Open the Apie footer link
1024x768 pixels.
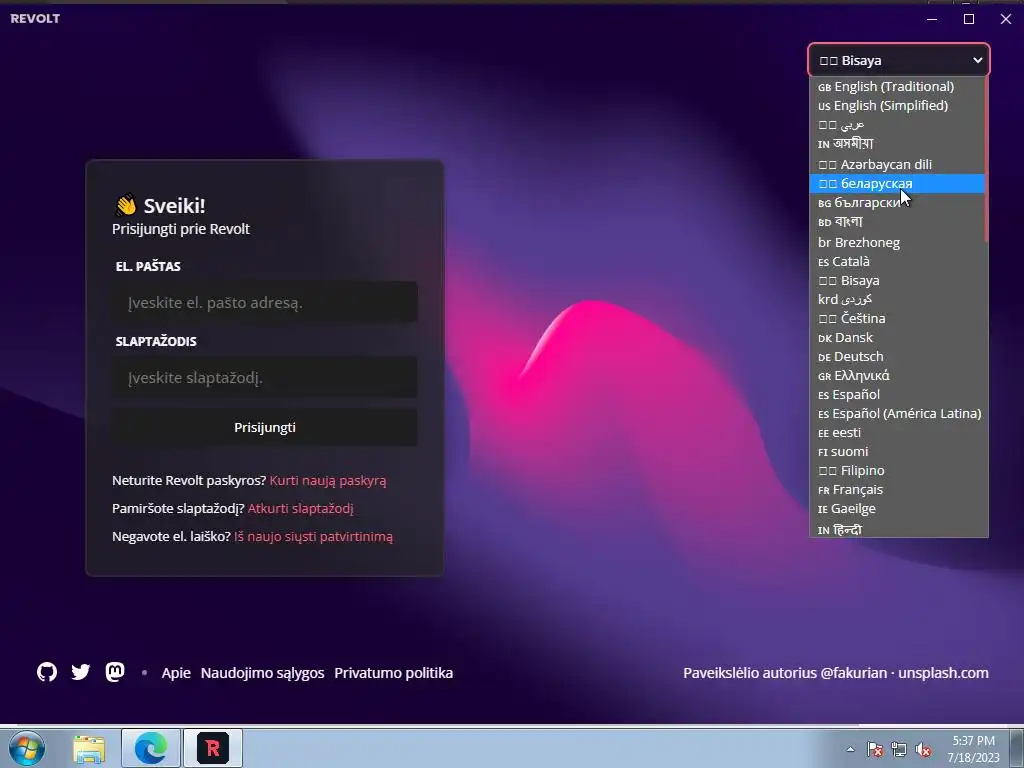point(176,673)
